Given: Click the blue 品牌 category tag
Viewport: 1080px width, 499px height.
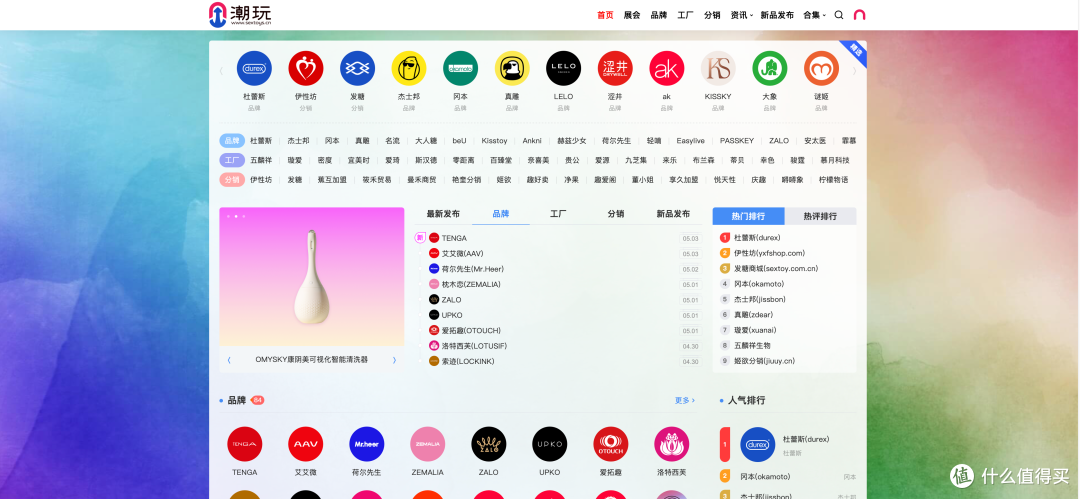Looking at the screenshot, I should [x=232, y=141].
